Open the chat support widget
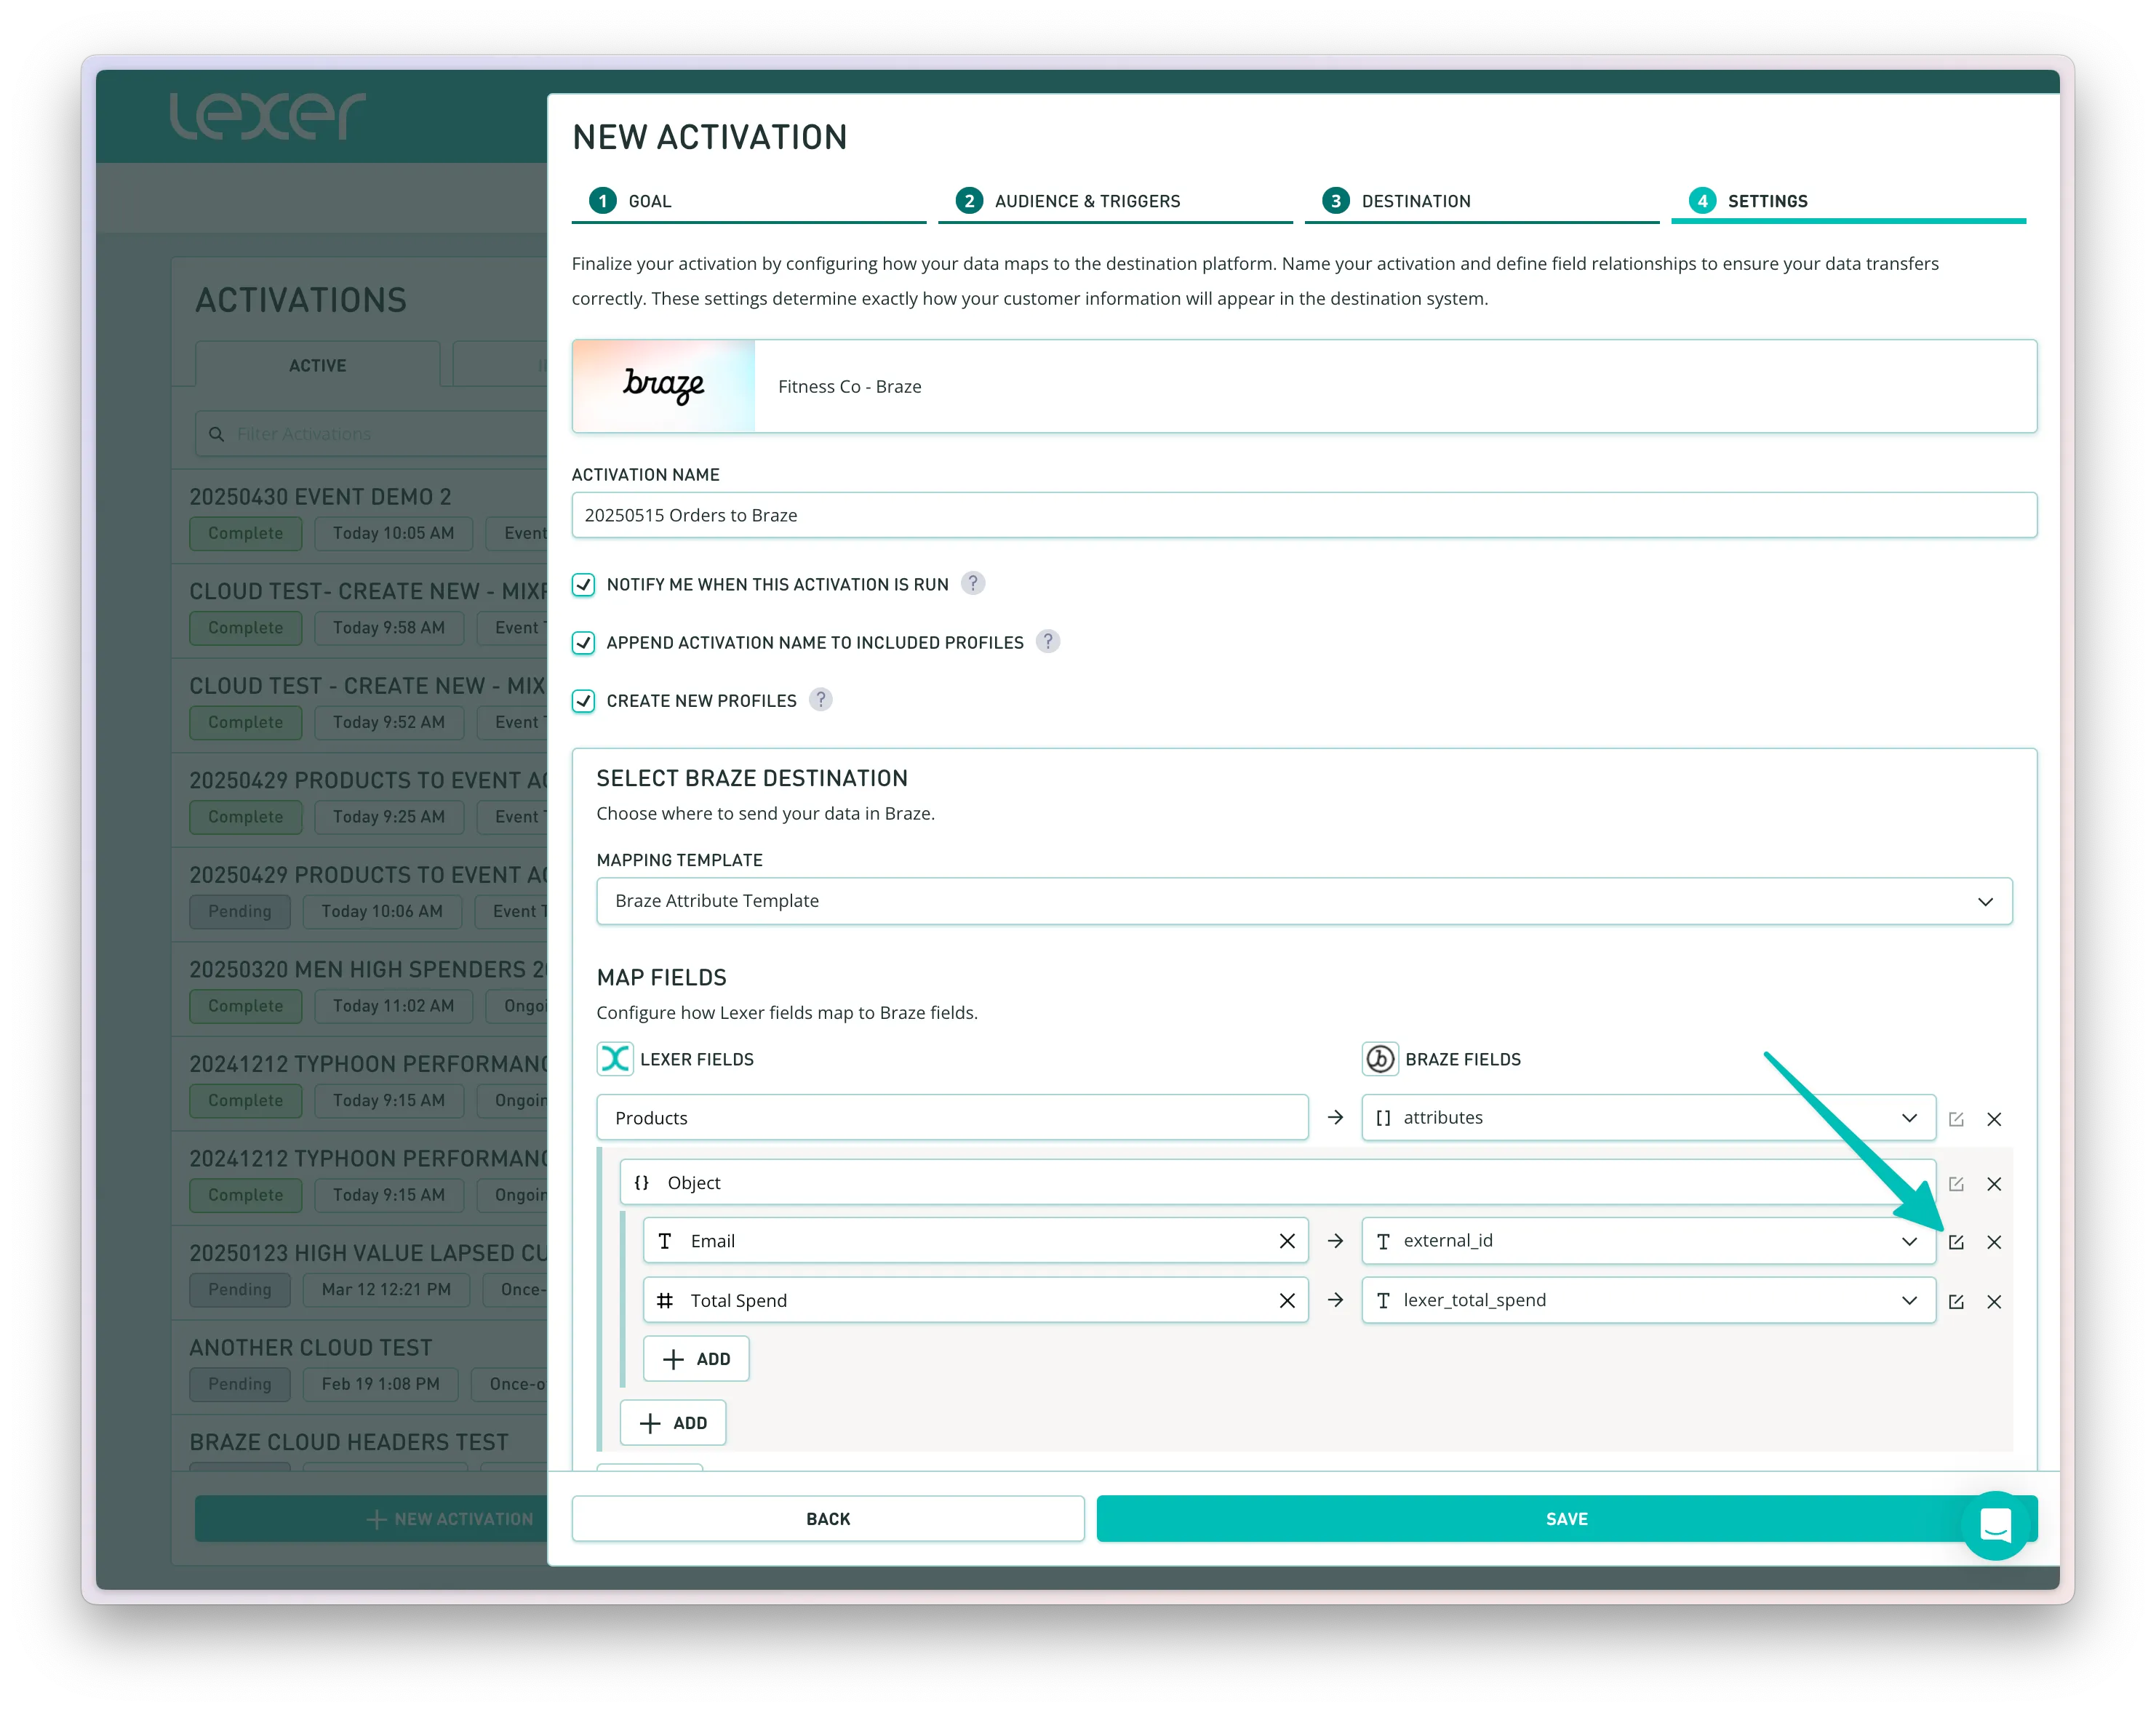 pyautogui.click(x=1995, y=1525)
